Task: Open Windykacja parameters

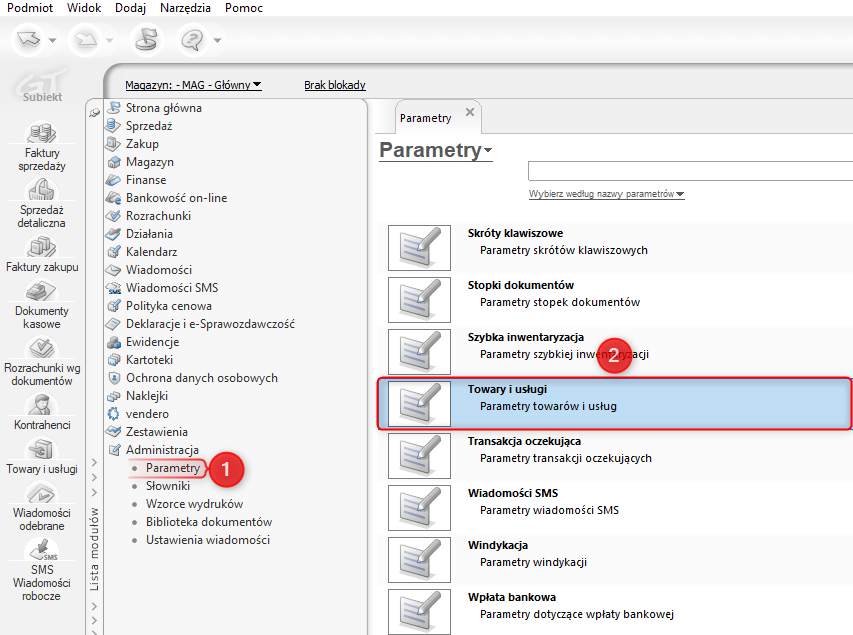Action: click(615, 560)
